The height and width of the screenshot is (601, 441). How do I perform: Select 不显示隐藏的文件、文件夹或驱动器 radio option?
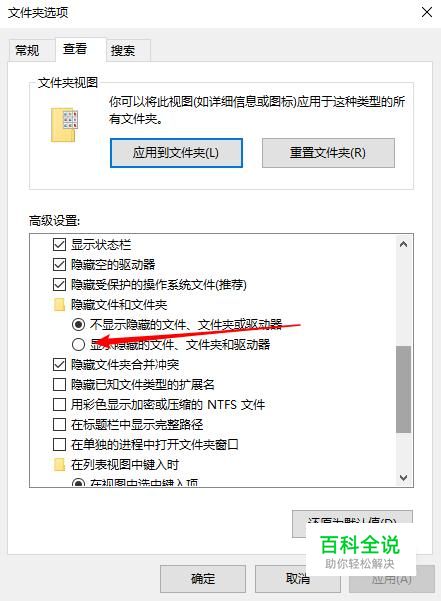click(x=78, y=325)
